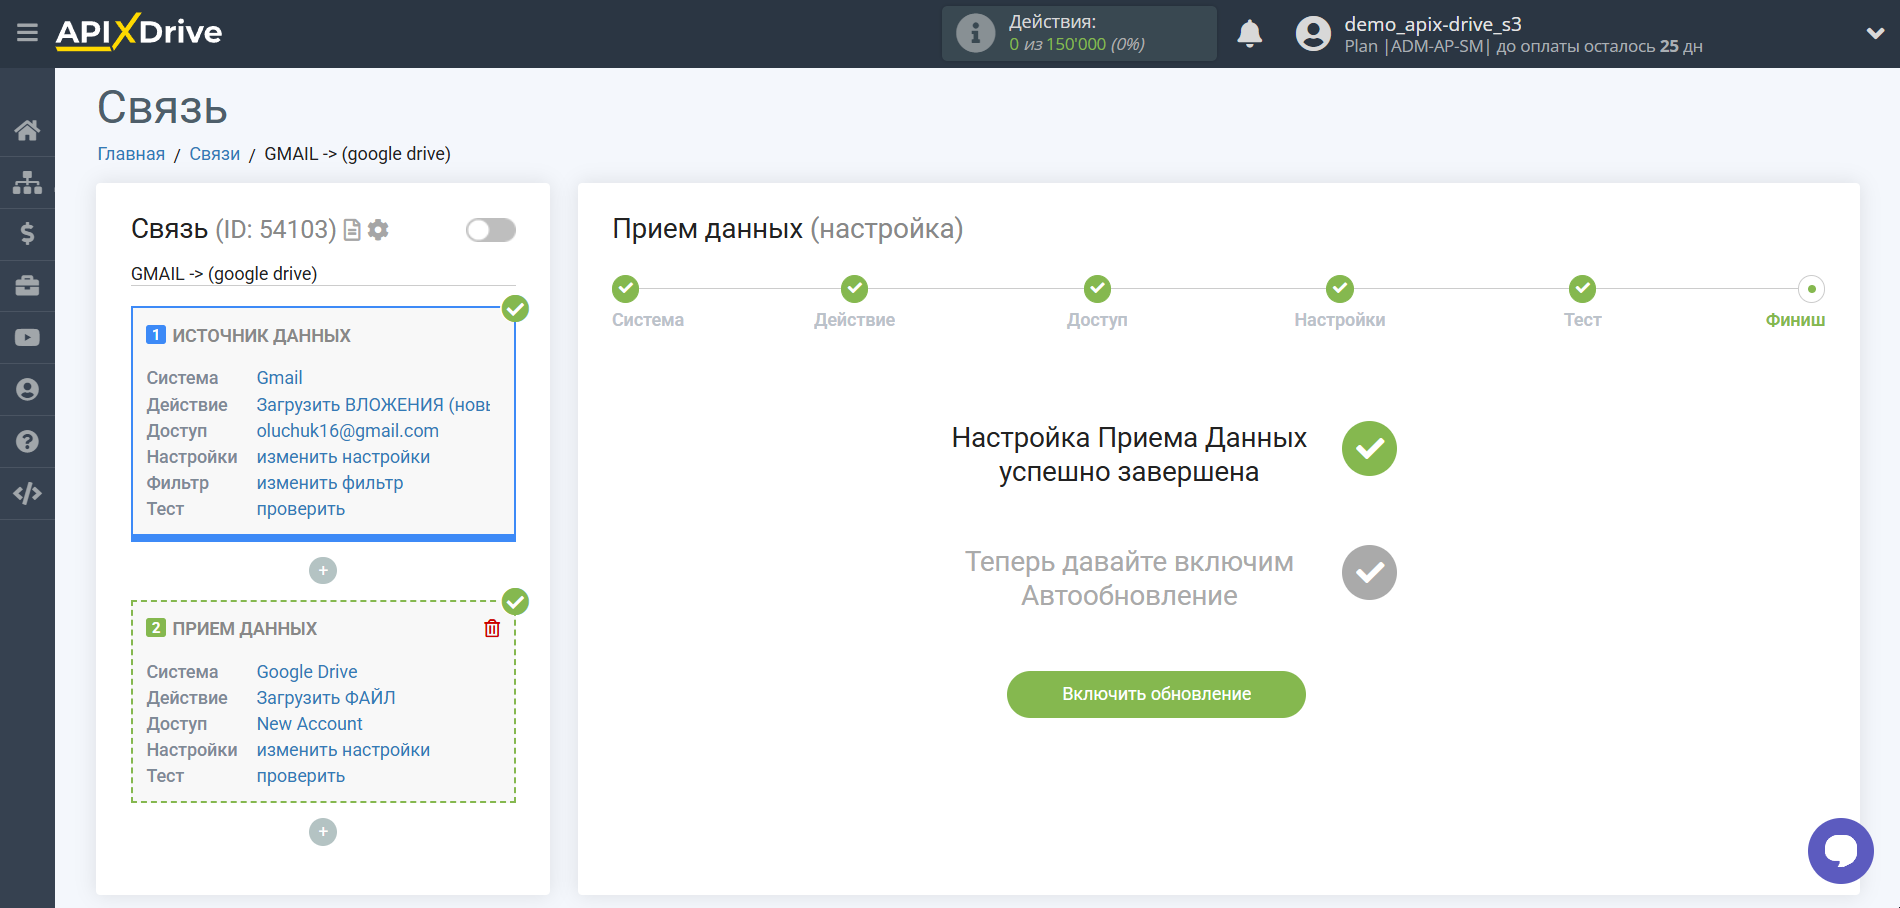Click receiver проверить test link
The image size is (1900, 908).
tap(300, 776)
